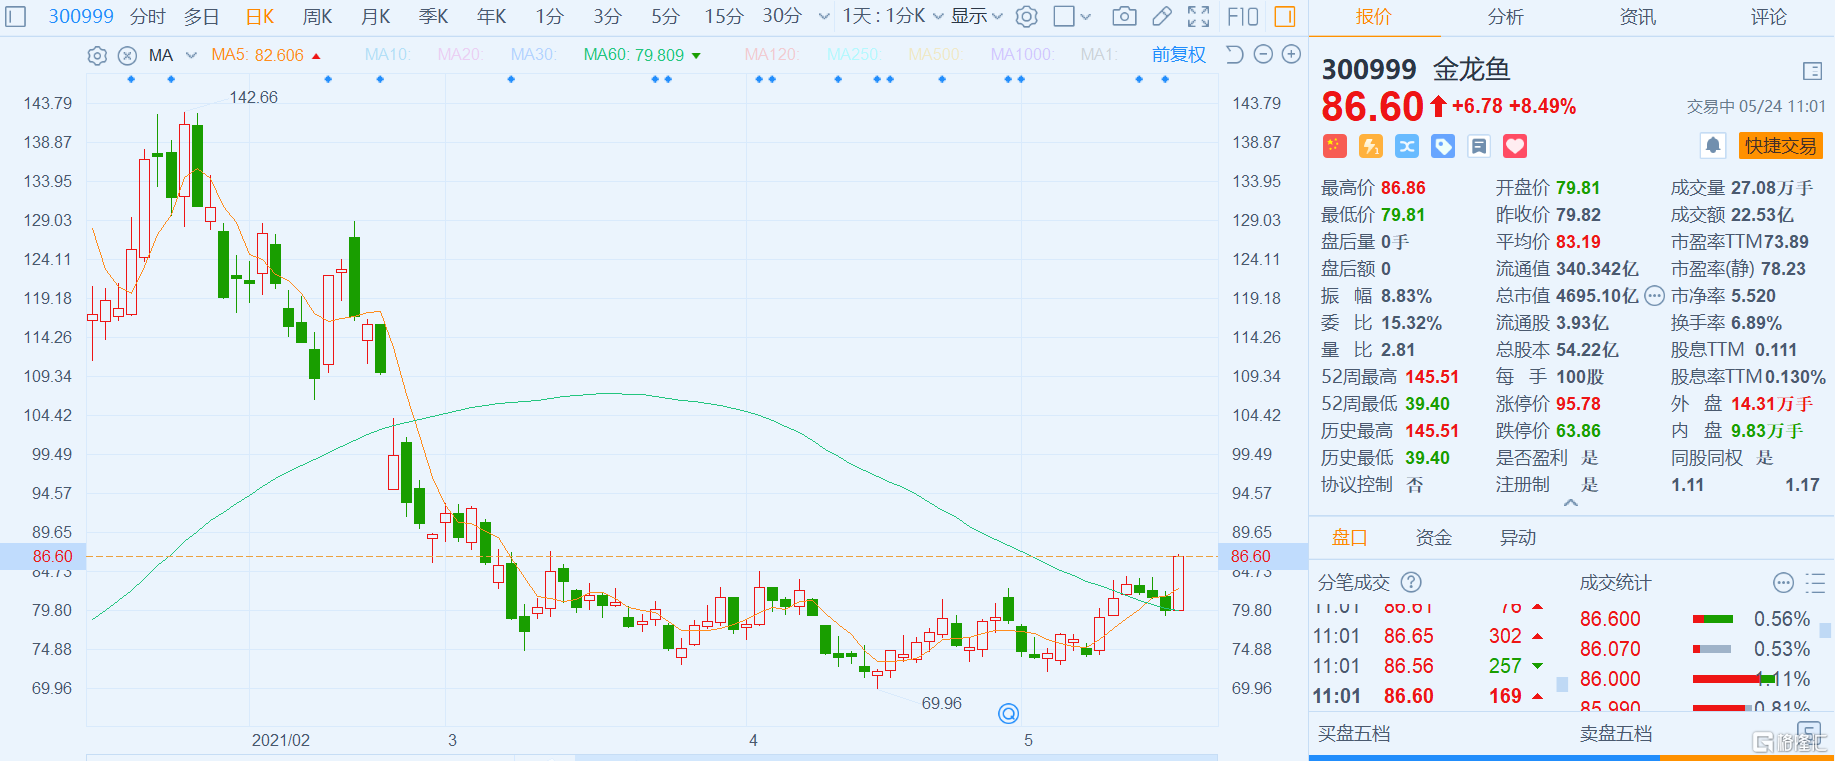Set a price alert with the bell icon
The width and height of the screenshot is (1835, 761).
[x=1712, y=146]
